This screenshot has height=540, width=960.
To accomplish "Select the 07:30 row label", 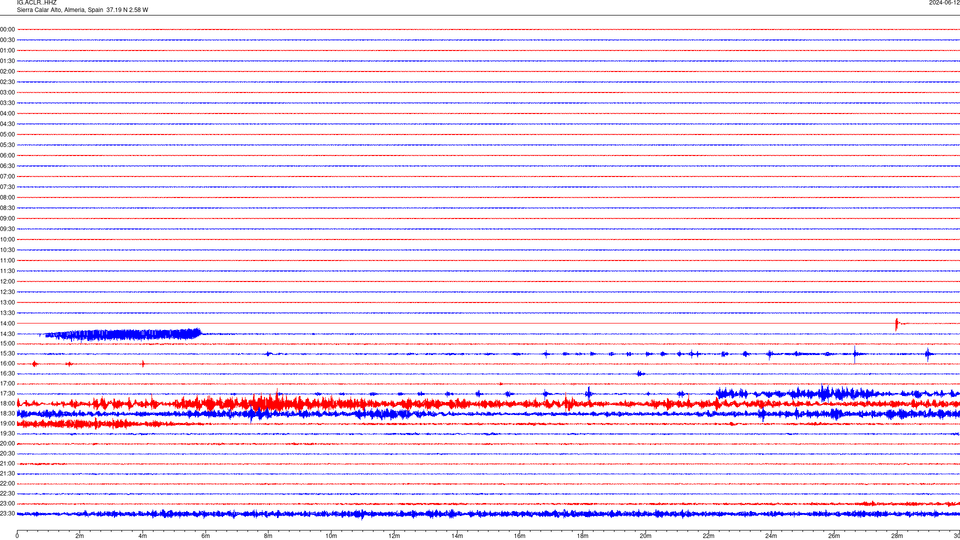I will pos(7,187).
